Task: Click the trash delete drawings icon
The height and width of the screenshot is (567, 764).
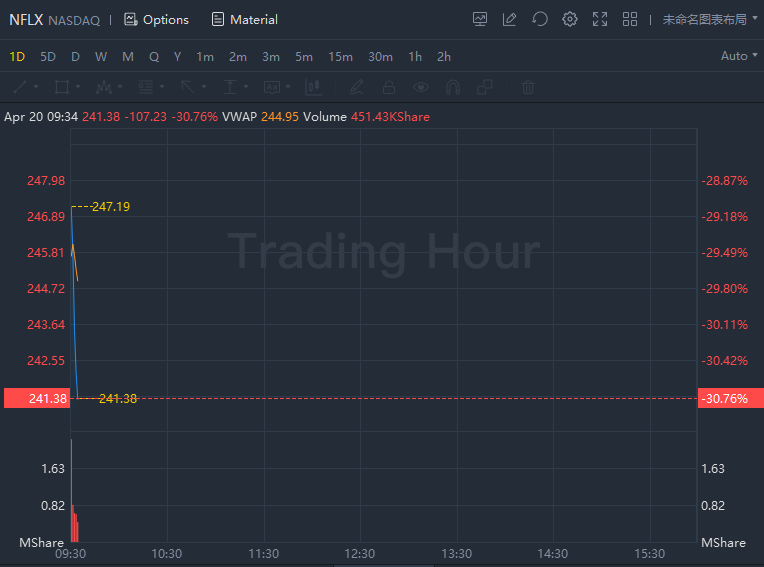Action: [528, 87]
